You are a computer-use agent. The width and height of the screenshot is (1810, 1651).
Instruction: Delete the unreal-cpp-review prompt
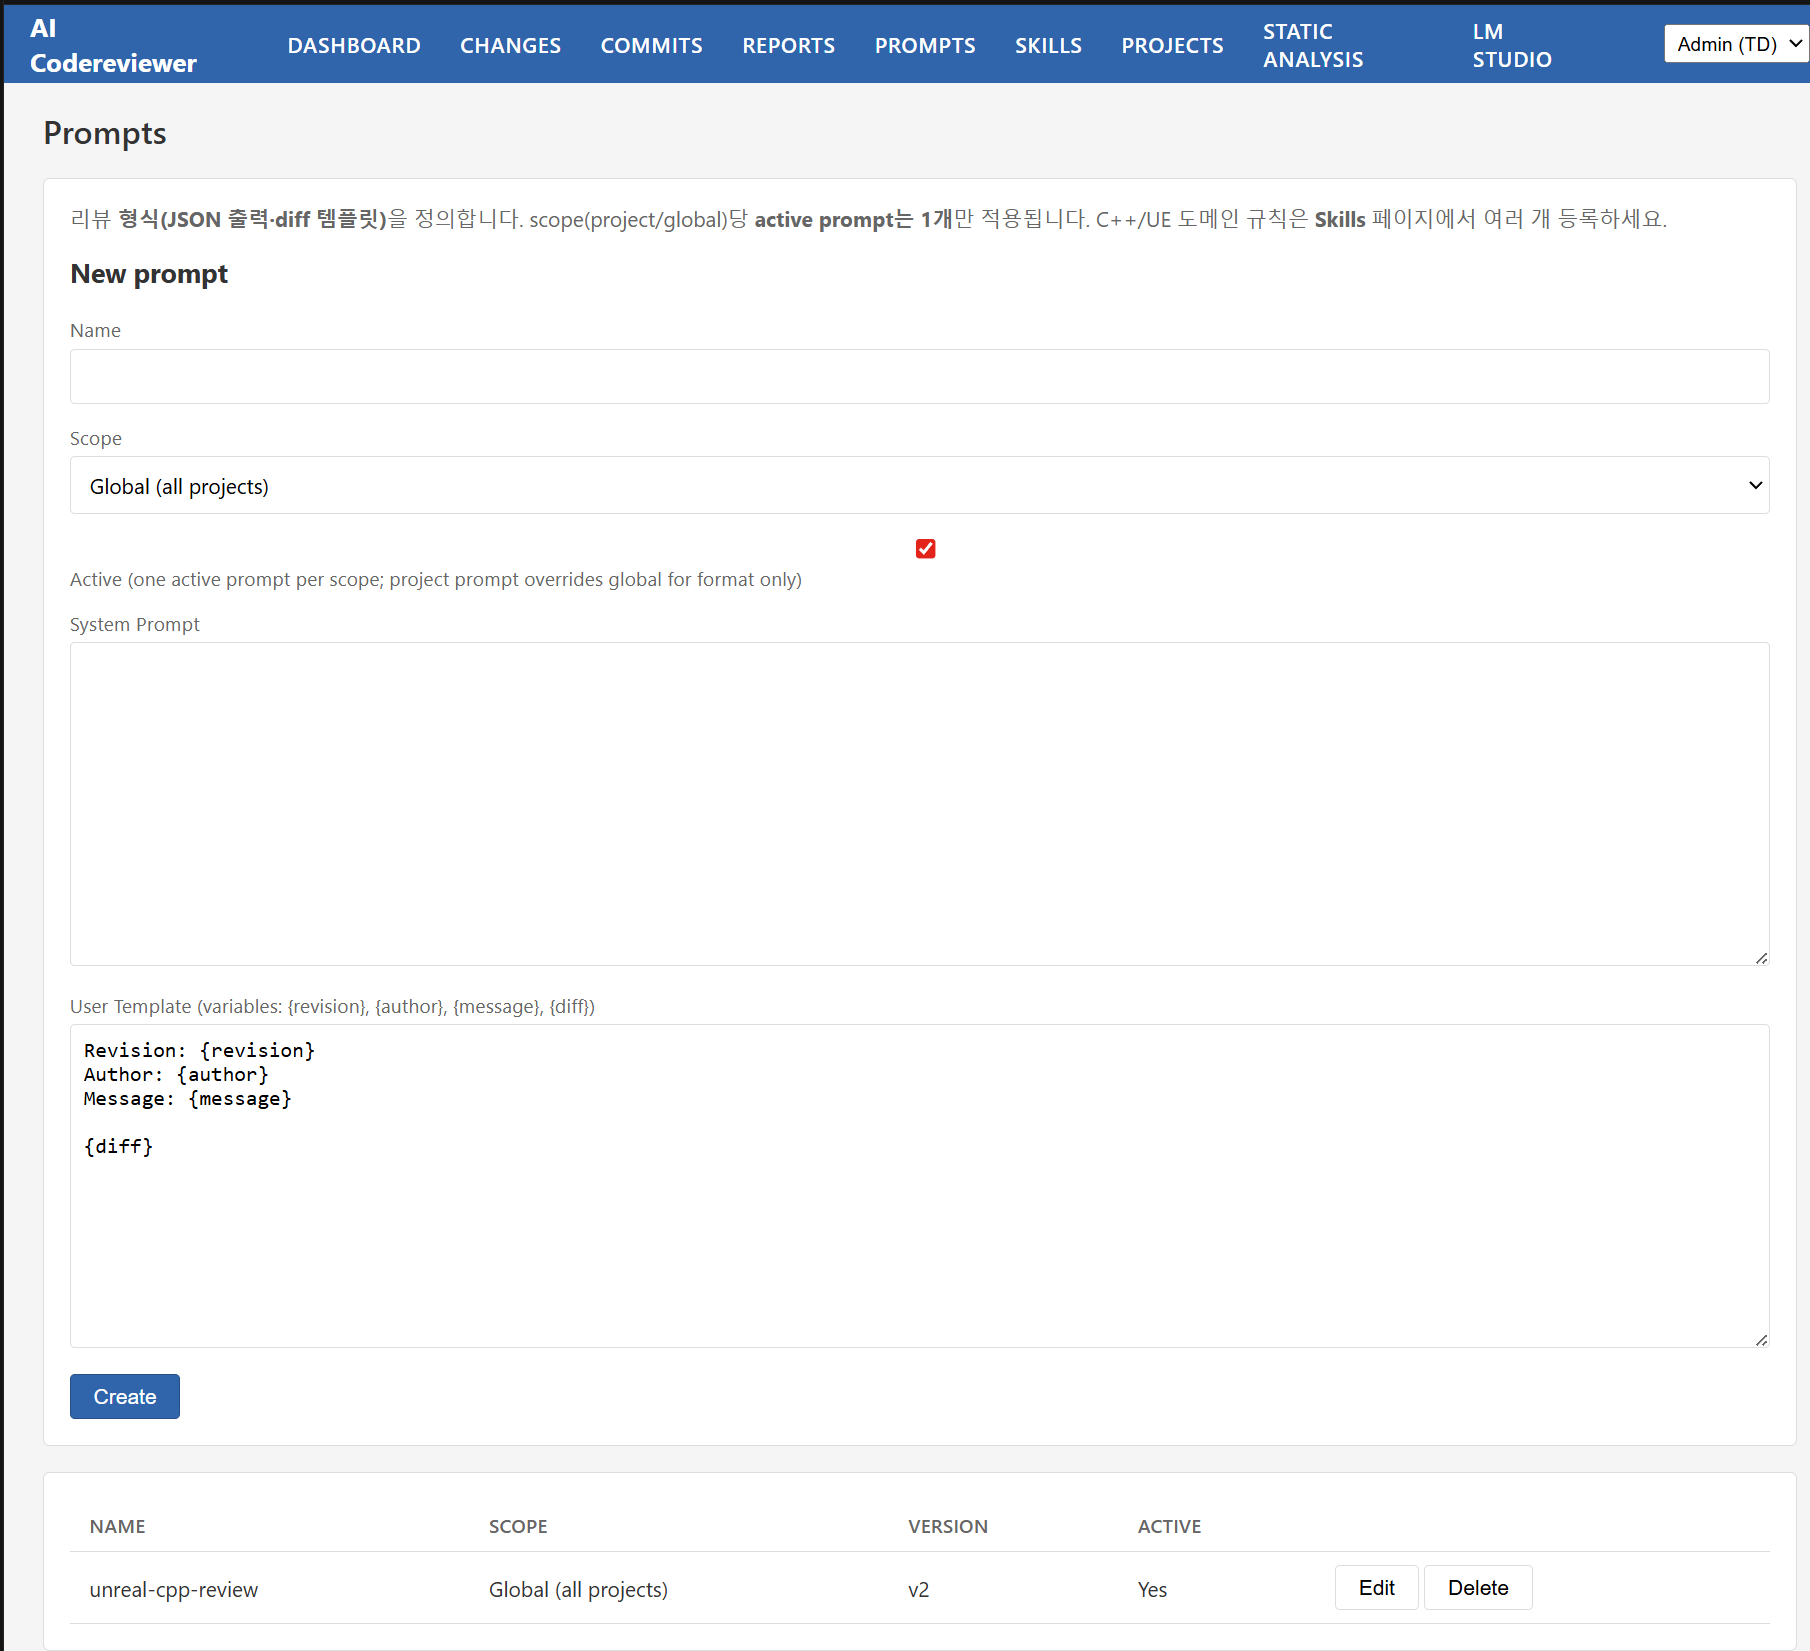tap(1478, 1587)
